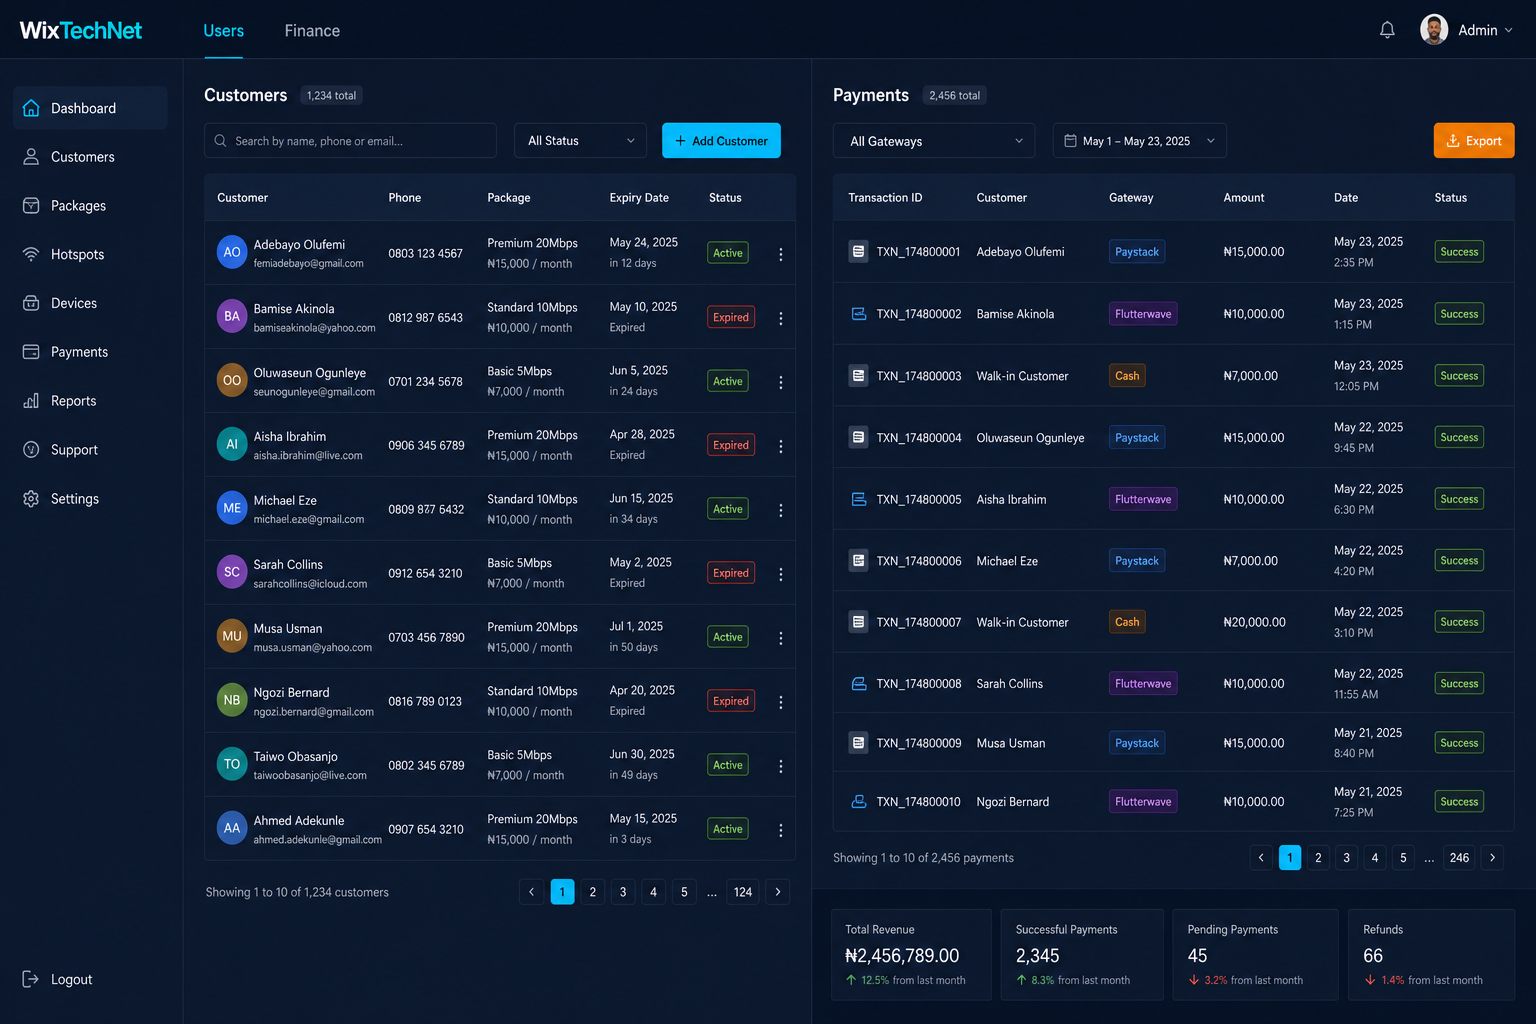Click the transaction icon for TXN_174800002
1536x1024 pixels.
coord(858,314)
